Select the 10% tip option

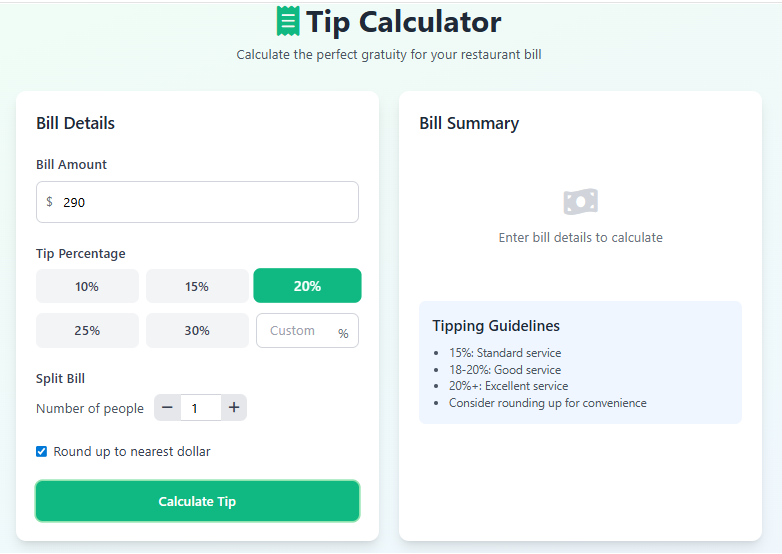coord(87,286)
